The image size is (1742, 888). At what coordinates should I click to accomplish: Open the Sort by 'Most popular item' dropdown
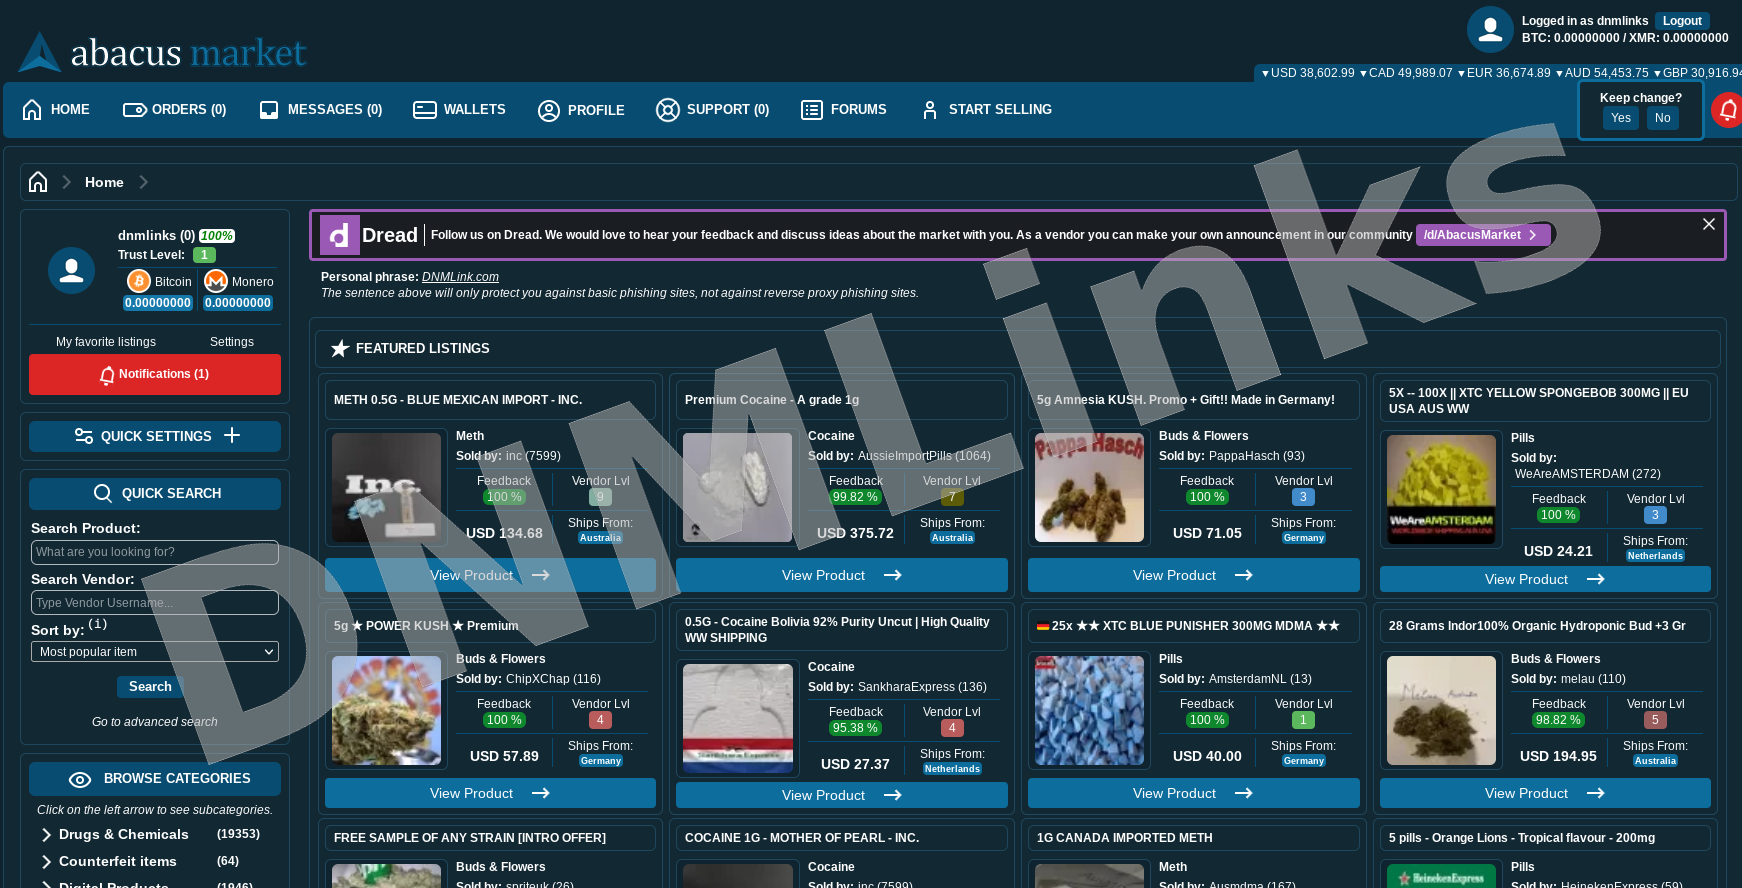[155, 652]
